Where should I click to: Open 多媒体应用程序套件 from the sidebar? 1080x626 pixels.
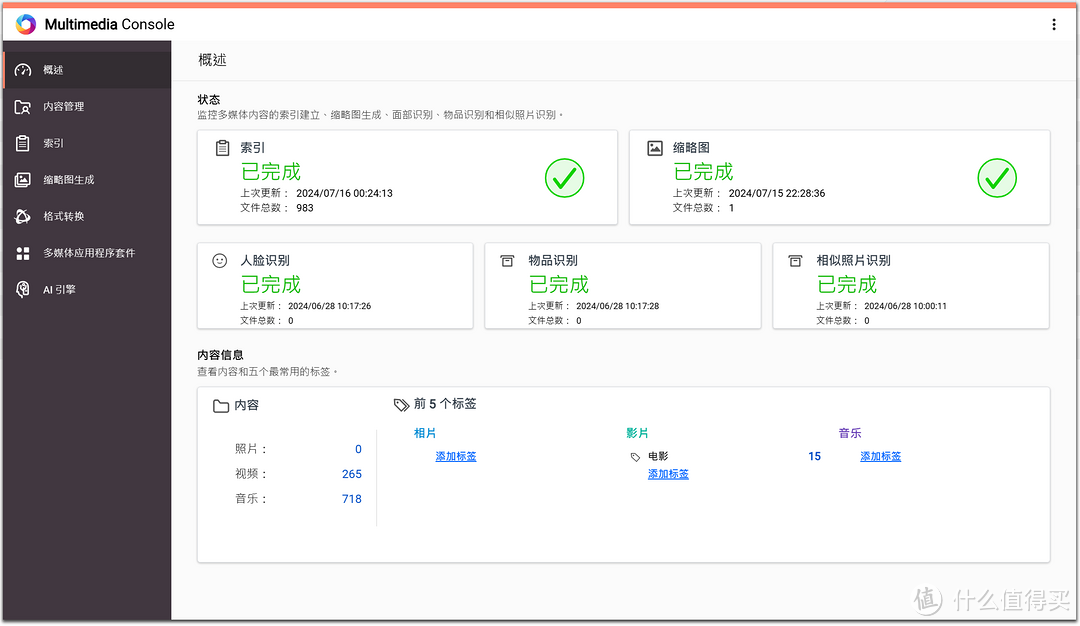pyautogui.click(x=22, y=252)
